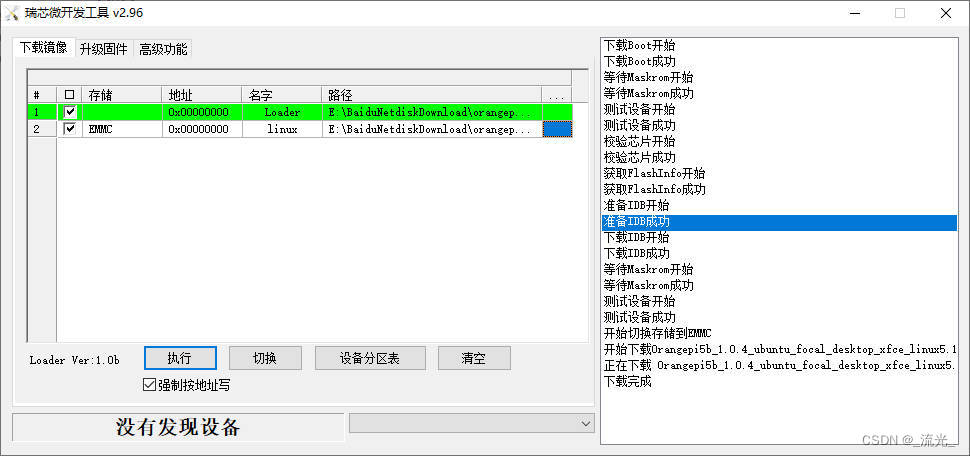Click the Loader row path cell
The width and height of the screenshot is (970, 456).
pyautogui.click(x=432, y=112)
